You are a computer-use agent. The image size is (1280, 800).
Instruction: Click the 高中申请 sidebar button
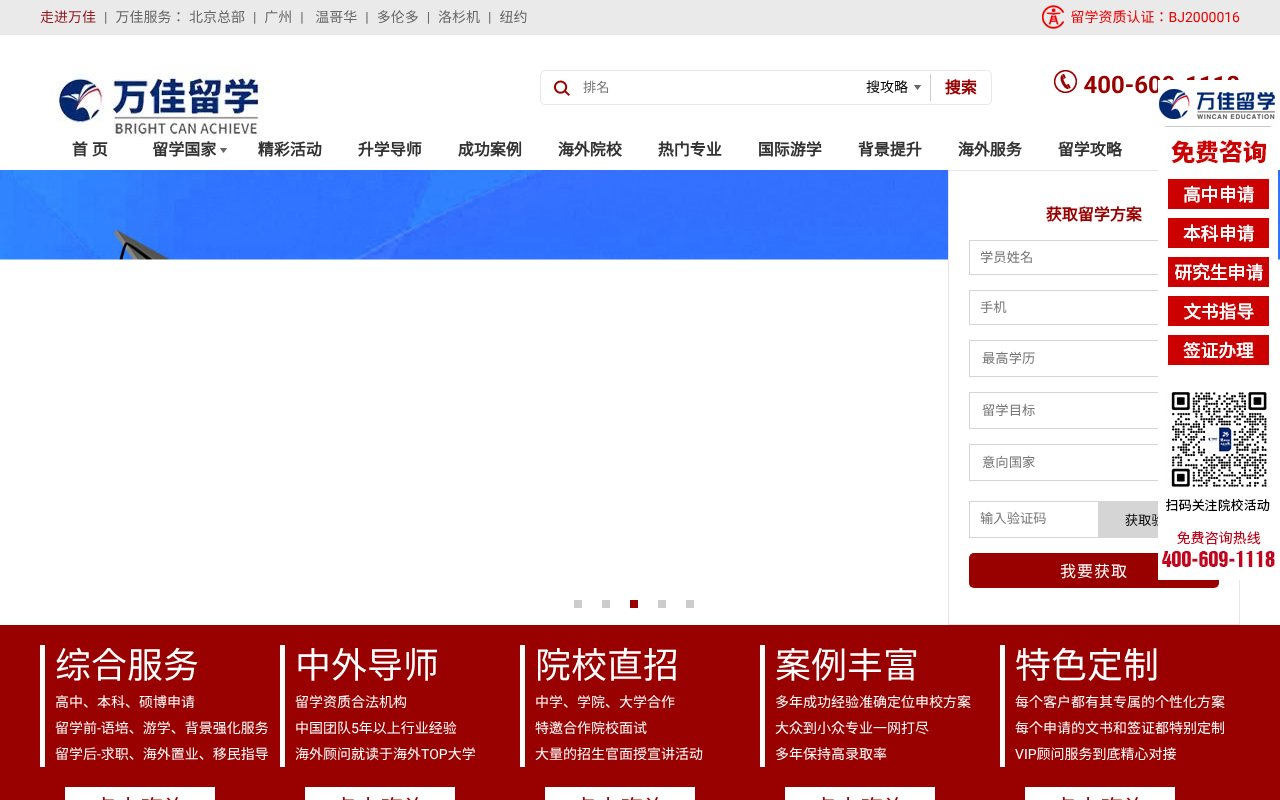pyautogui.click(x=1218, y=194)
